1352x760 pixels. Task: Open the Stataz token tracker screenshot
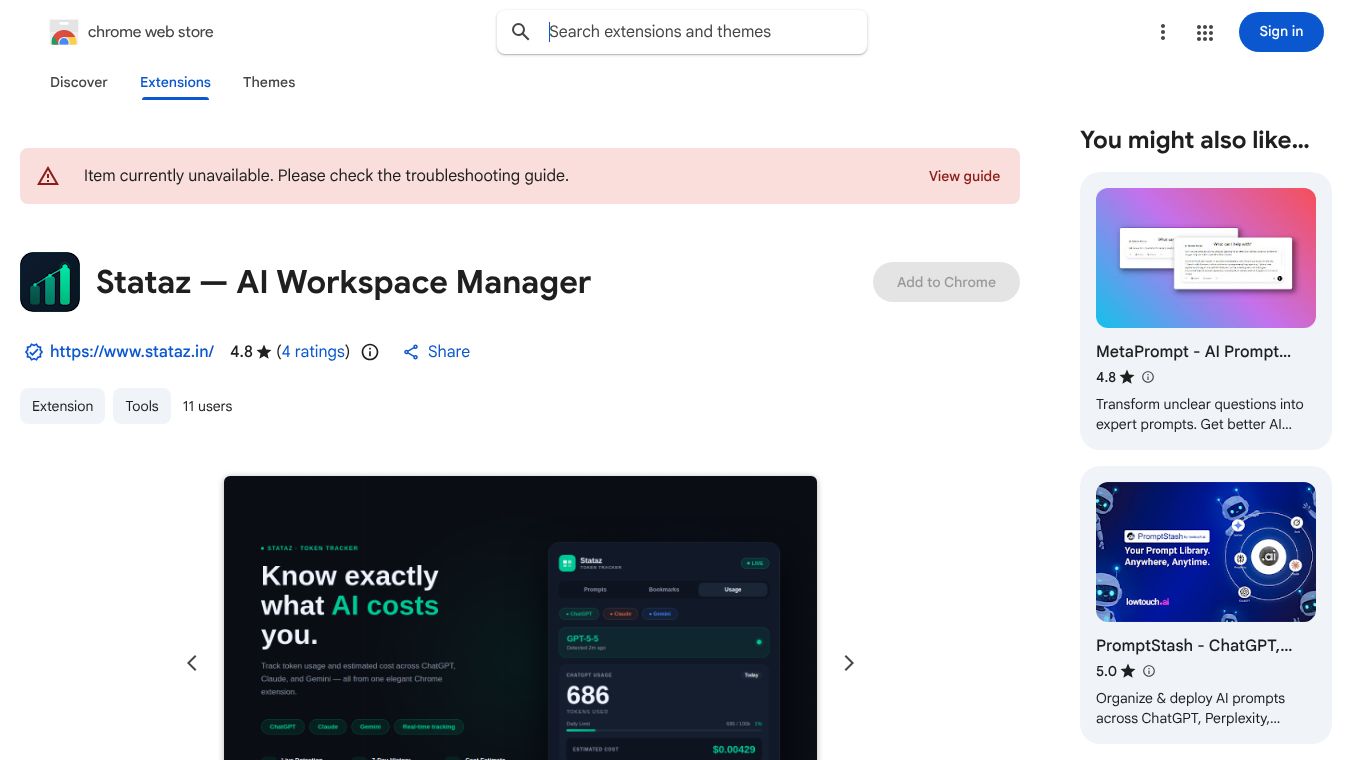(520, 618)
